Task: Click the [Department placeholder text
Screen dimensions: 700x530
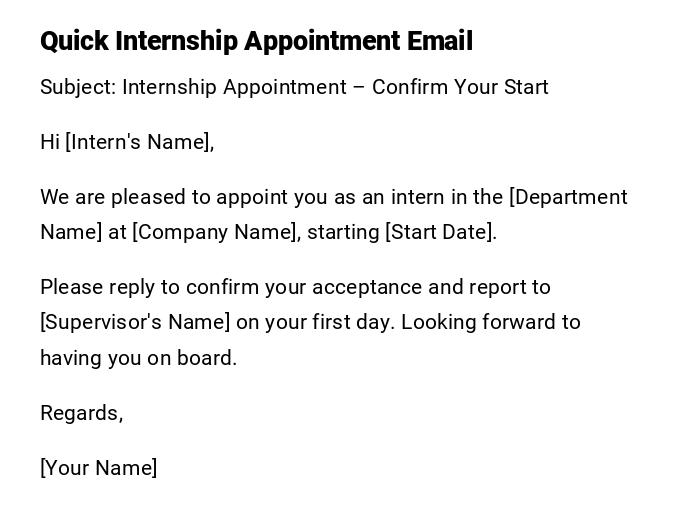Action: coord(568,198)
